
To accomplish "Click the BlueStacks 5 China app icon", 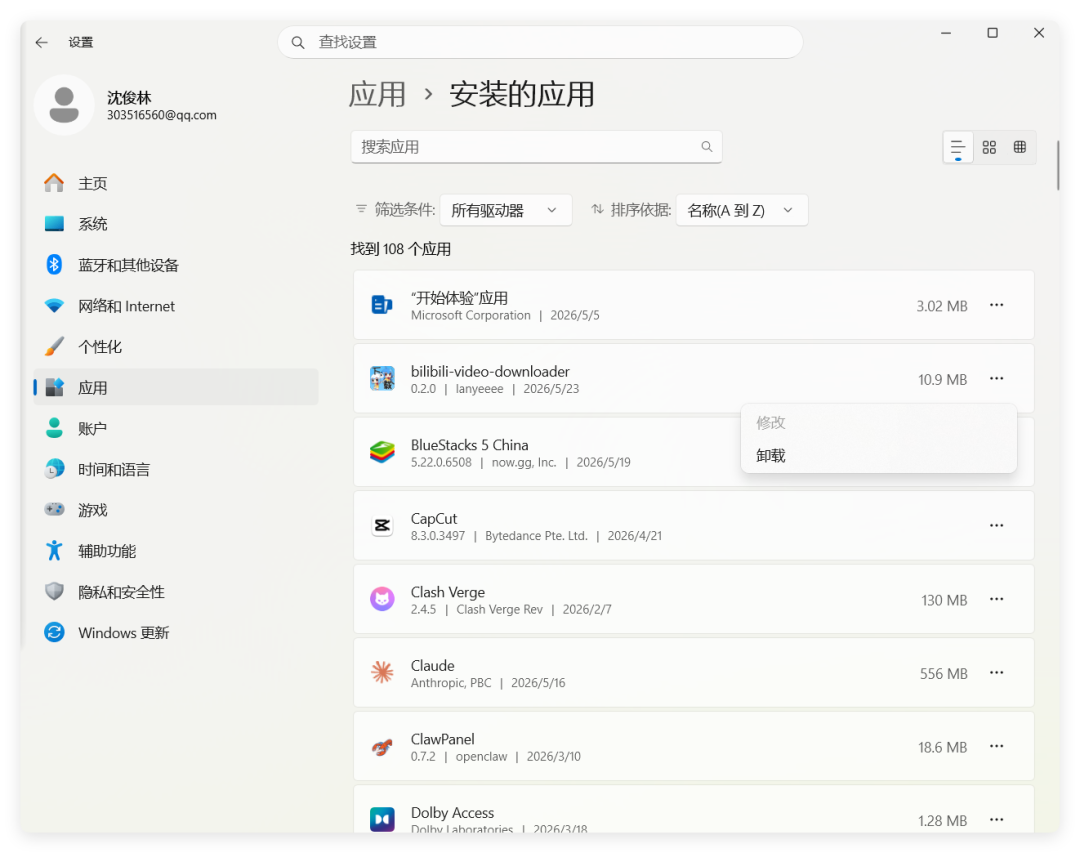I will pos(382,453).
